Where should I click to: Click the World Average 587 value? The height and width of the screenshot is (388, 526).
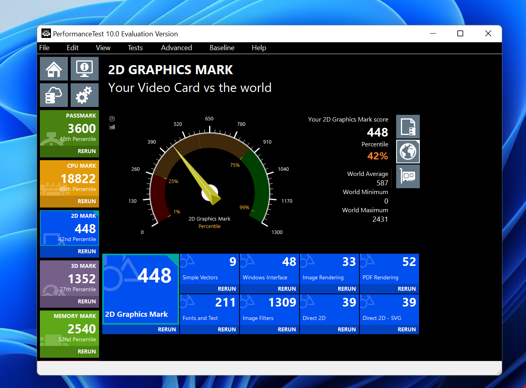click(x=382, y=183)
